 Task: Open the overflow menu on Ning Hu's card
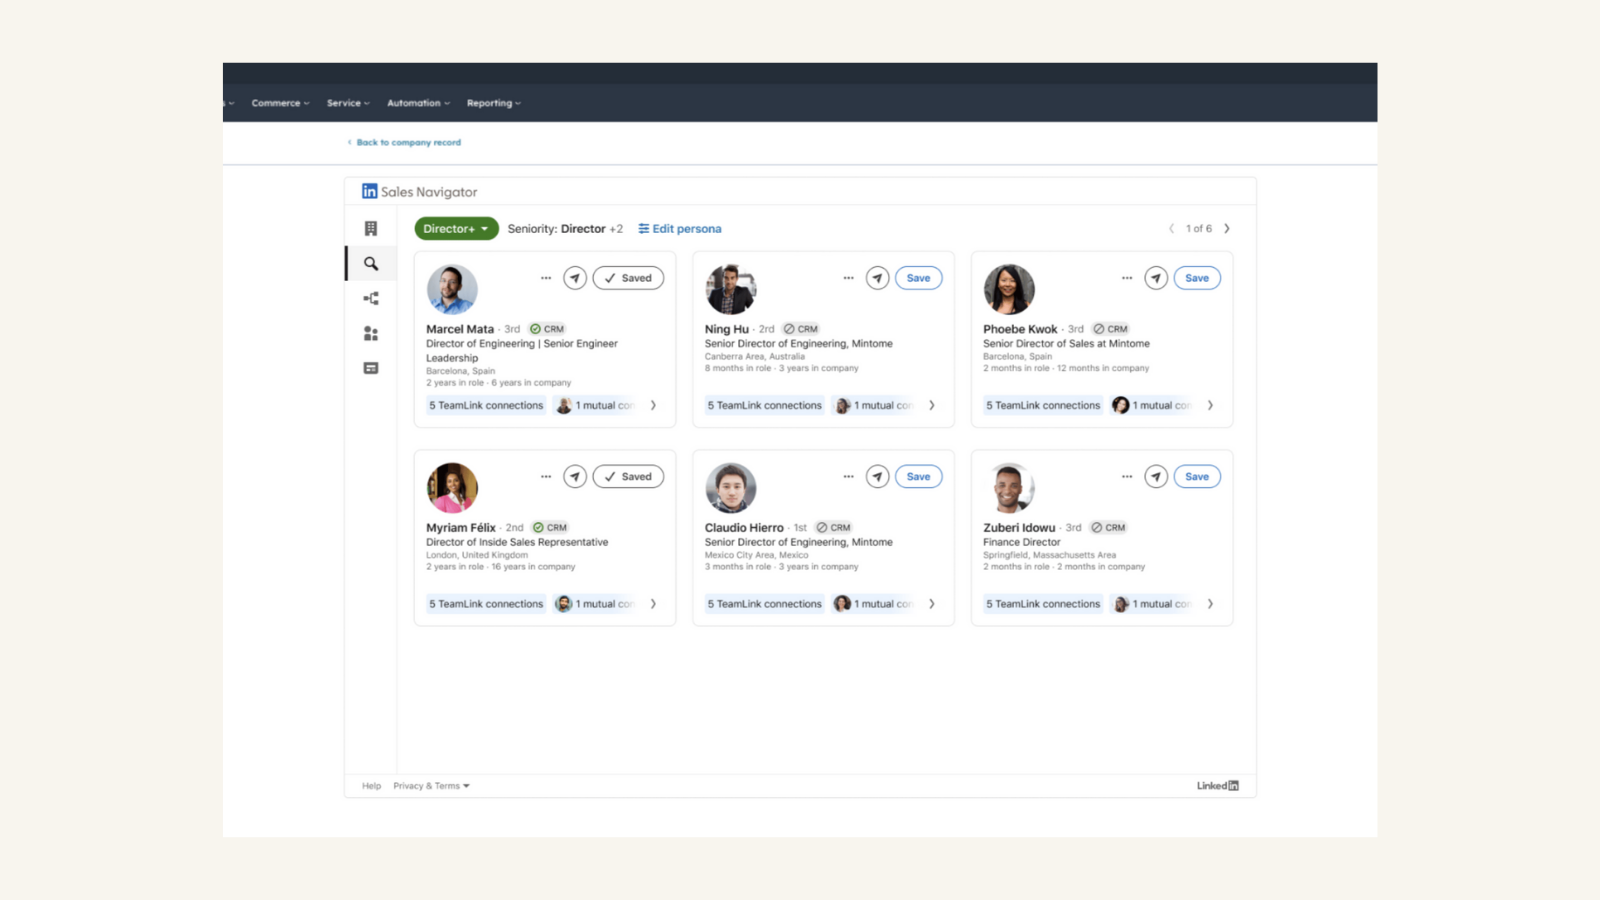tap(848, 277)
